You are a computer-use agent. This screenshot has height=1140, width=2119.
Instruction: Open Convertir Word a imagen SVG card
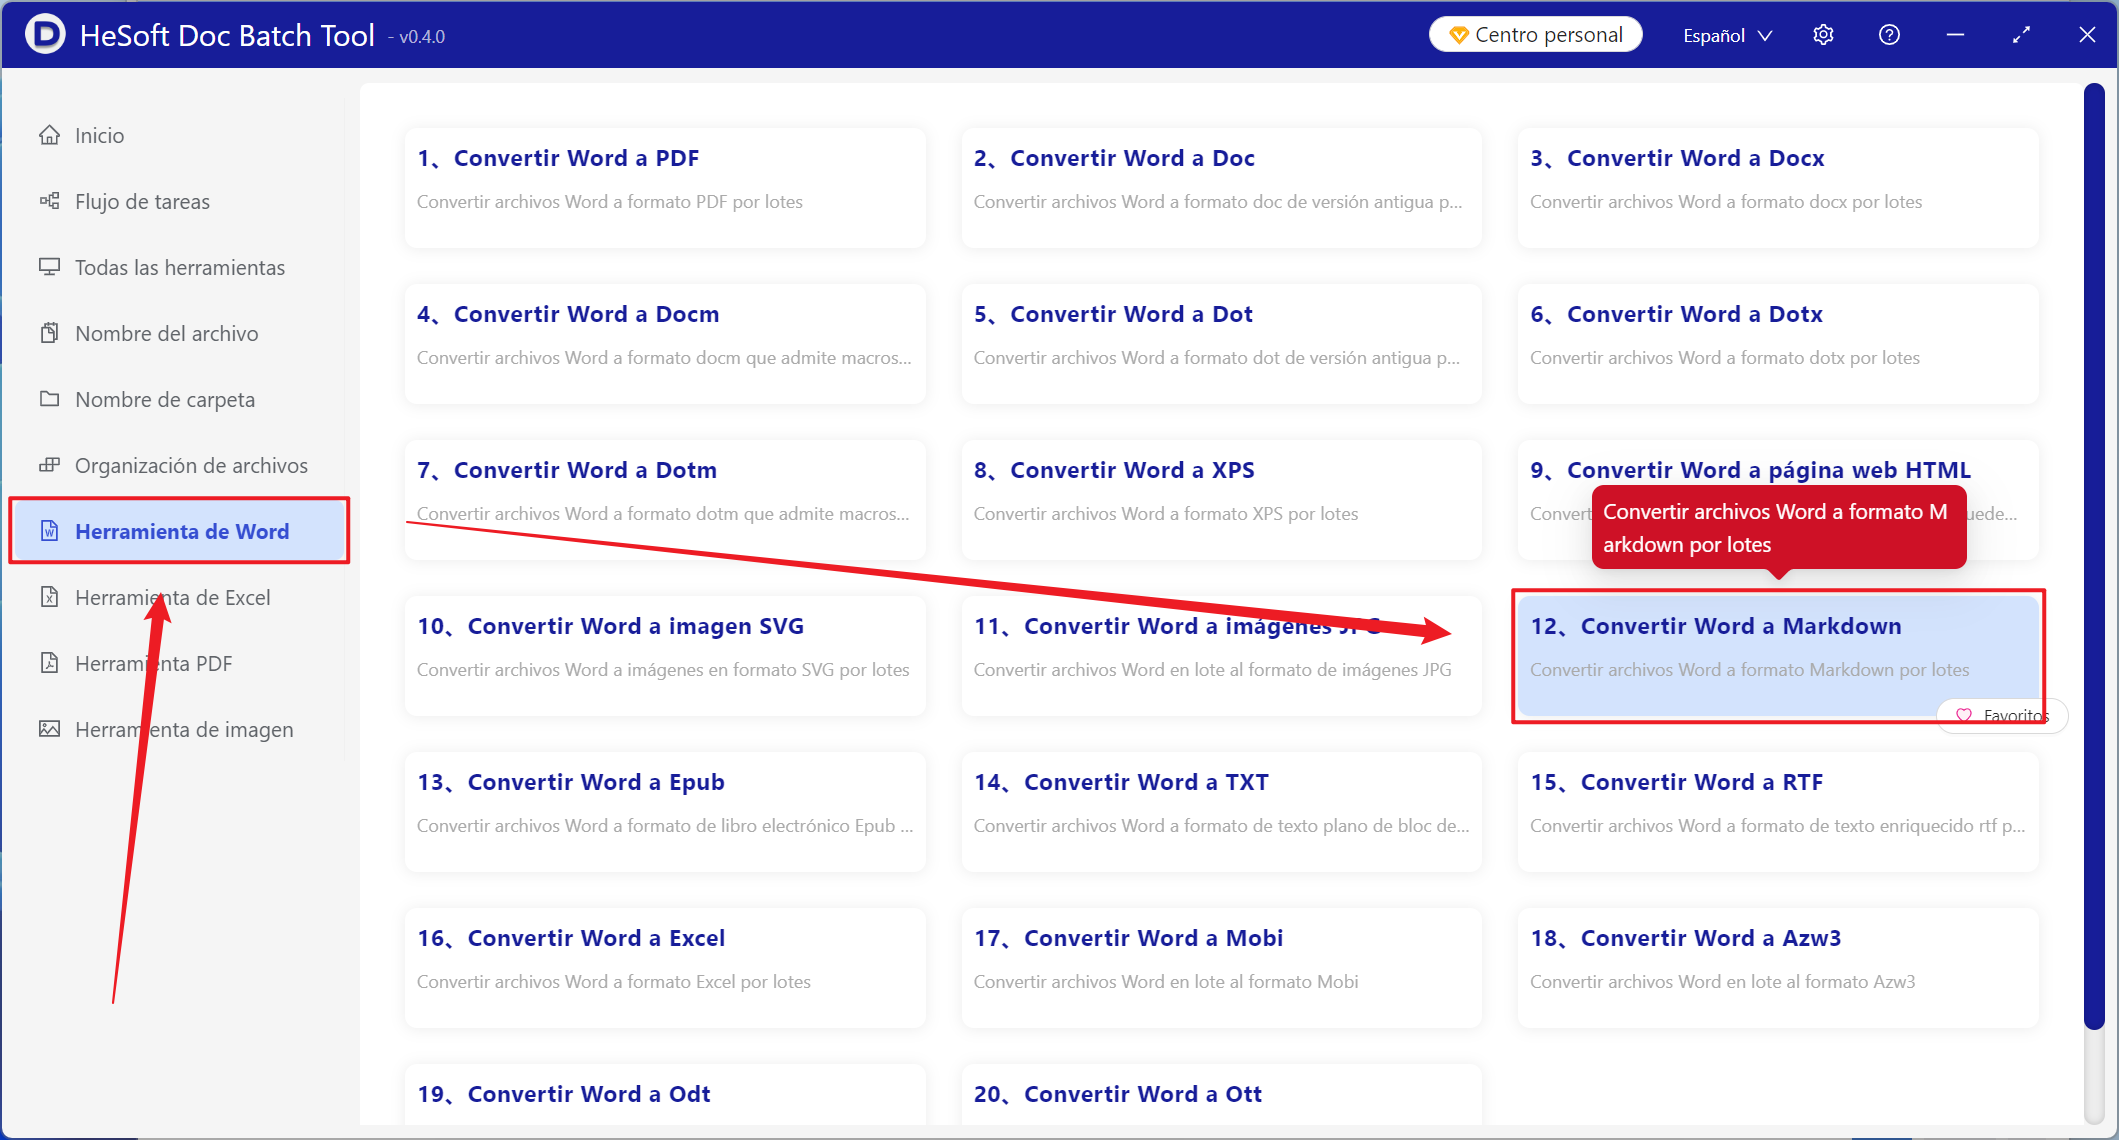[665, 655]
